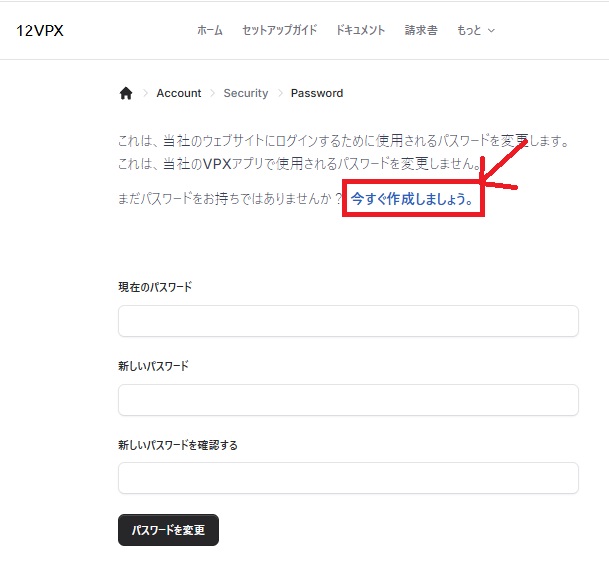Open the ドキュメント navigation item
This screenshot has height=576, width=609.
(360, 30)
